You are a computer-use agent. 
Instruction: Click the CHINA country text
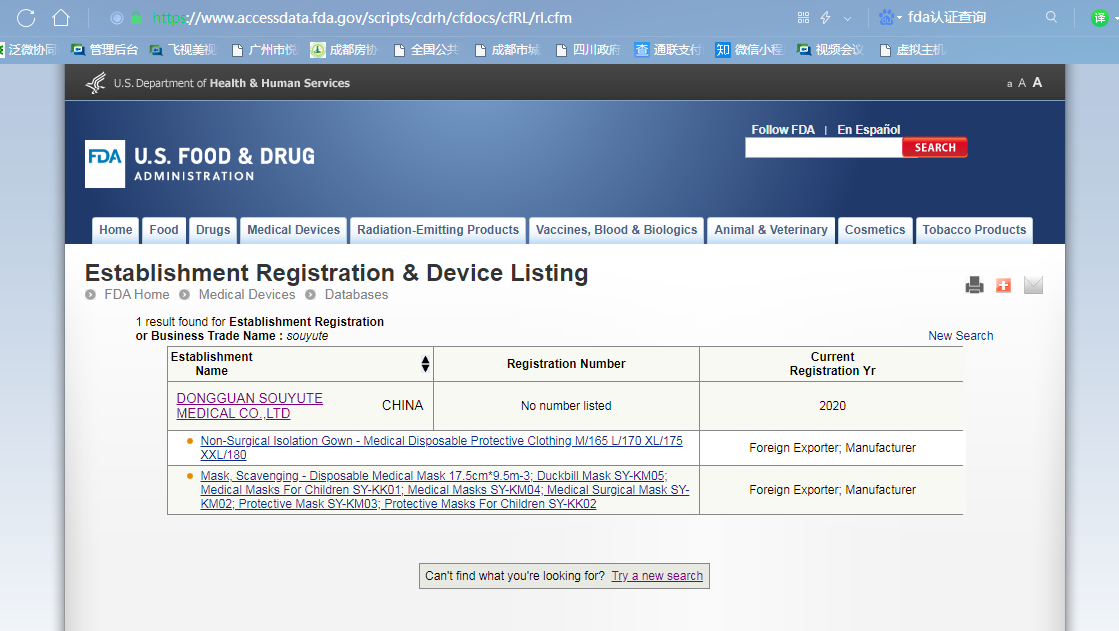[402, 405]
